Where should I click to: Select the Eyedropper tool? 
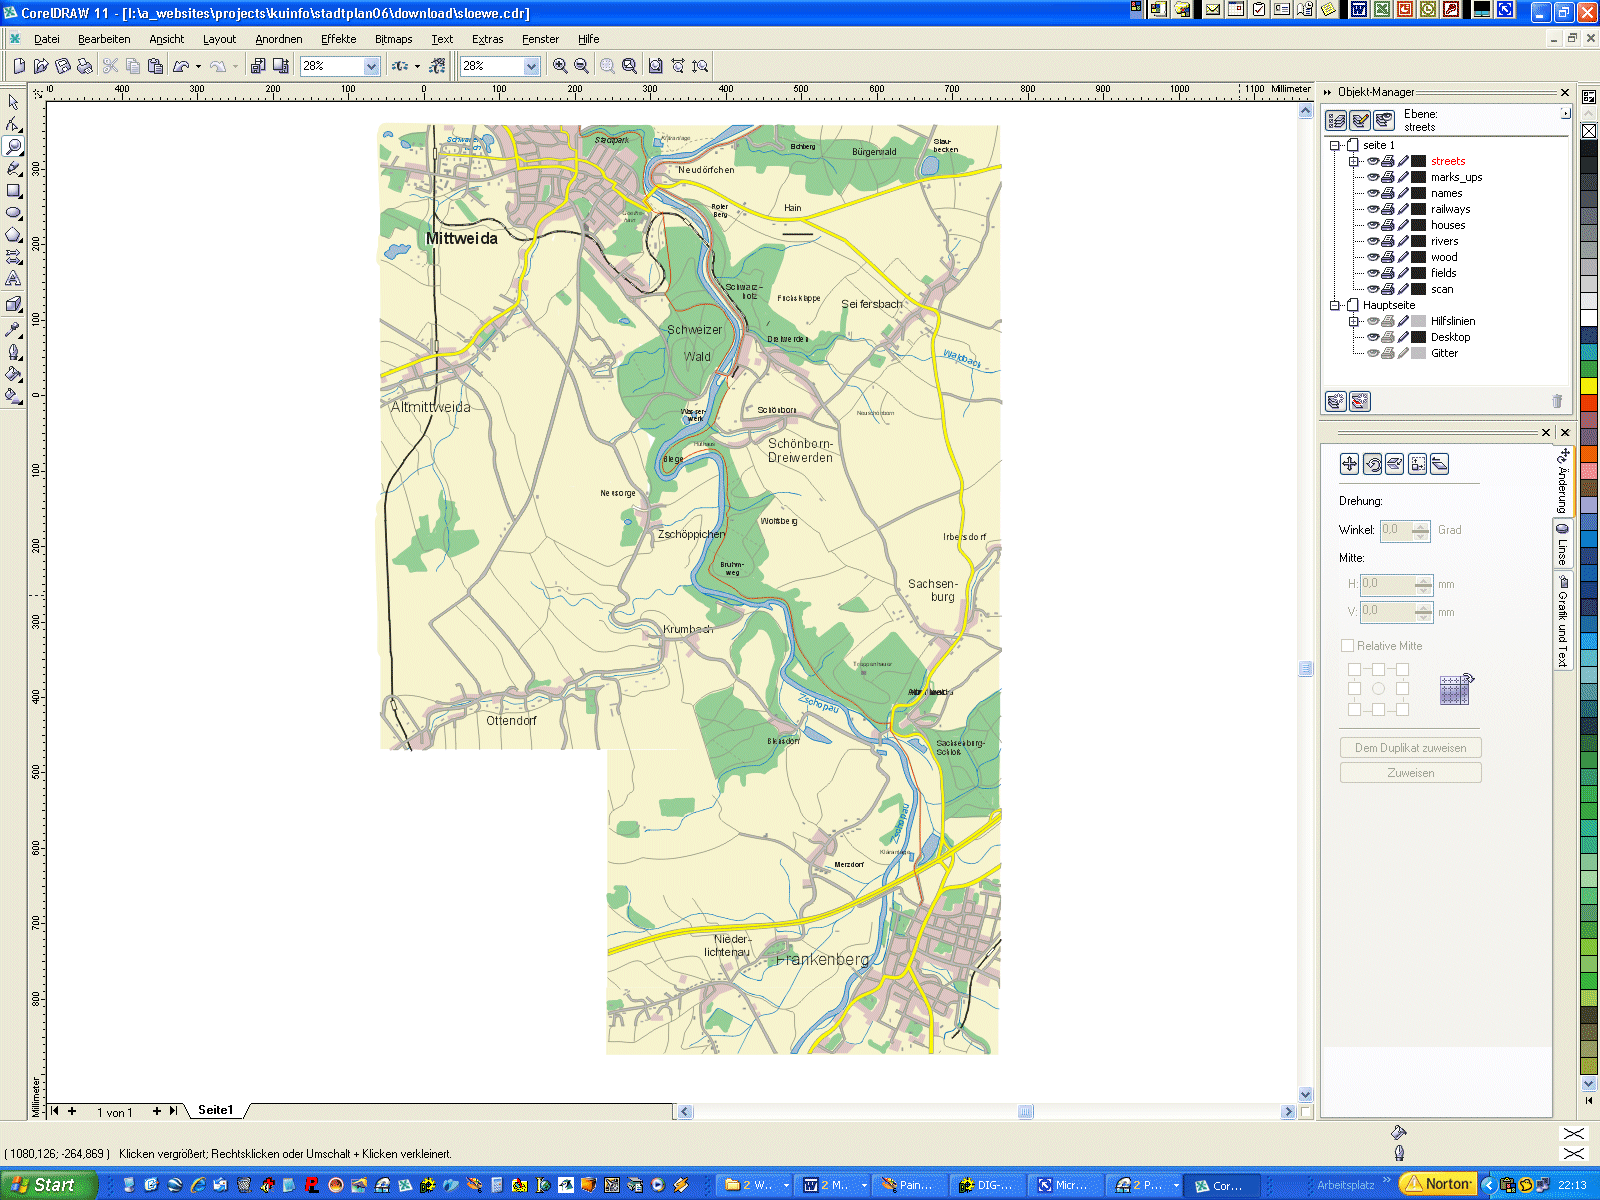13,329
